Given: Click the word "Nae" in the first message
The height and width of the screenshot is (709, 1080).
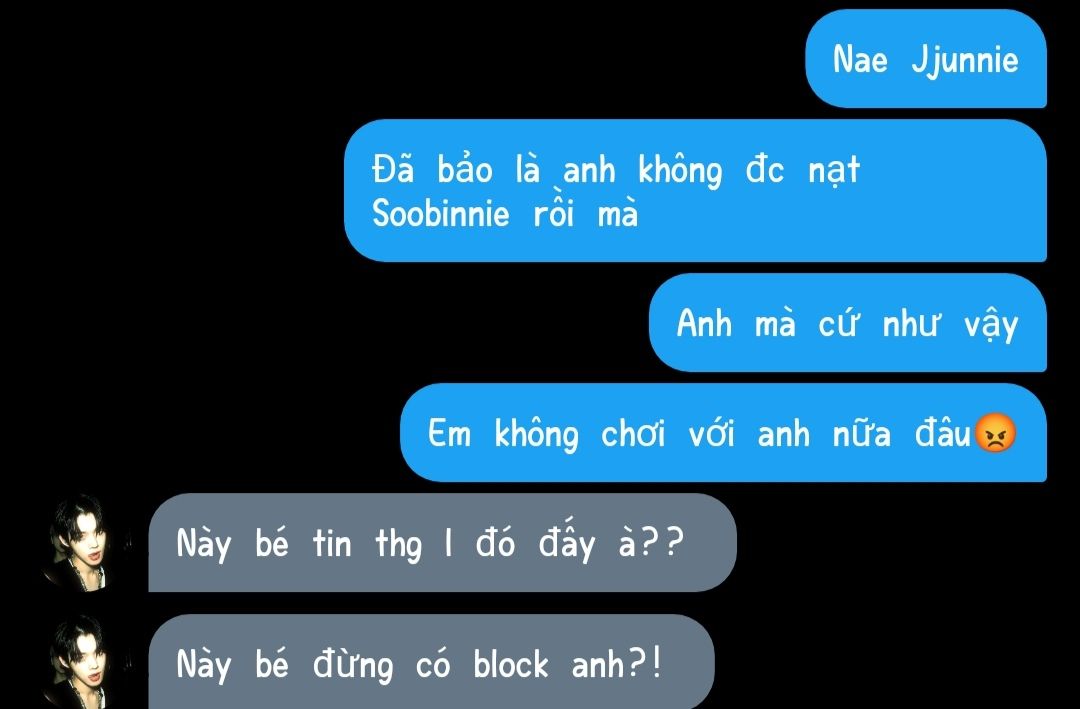Looking at the screenshot, I should point(860,59).
